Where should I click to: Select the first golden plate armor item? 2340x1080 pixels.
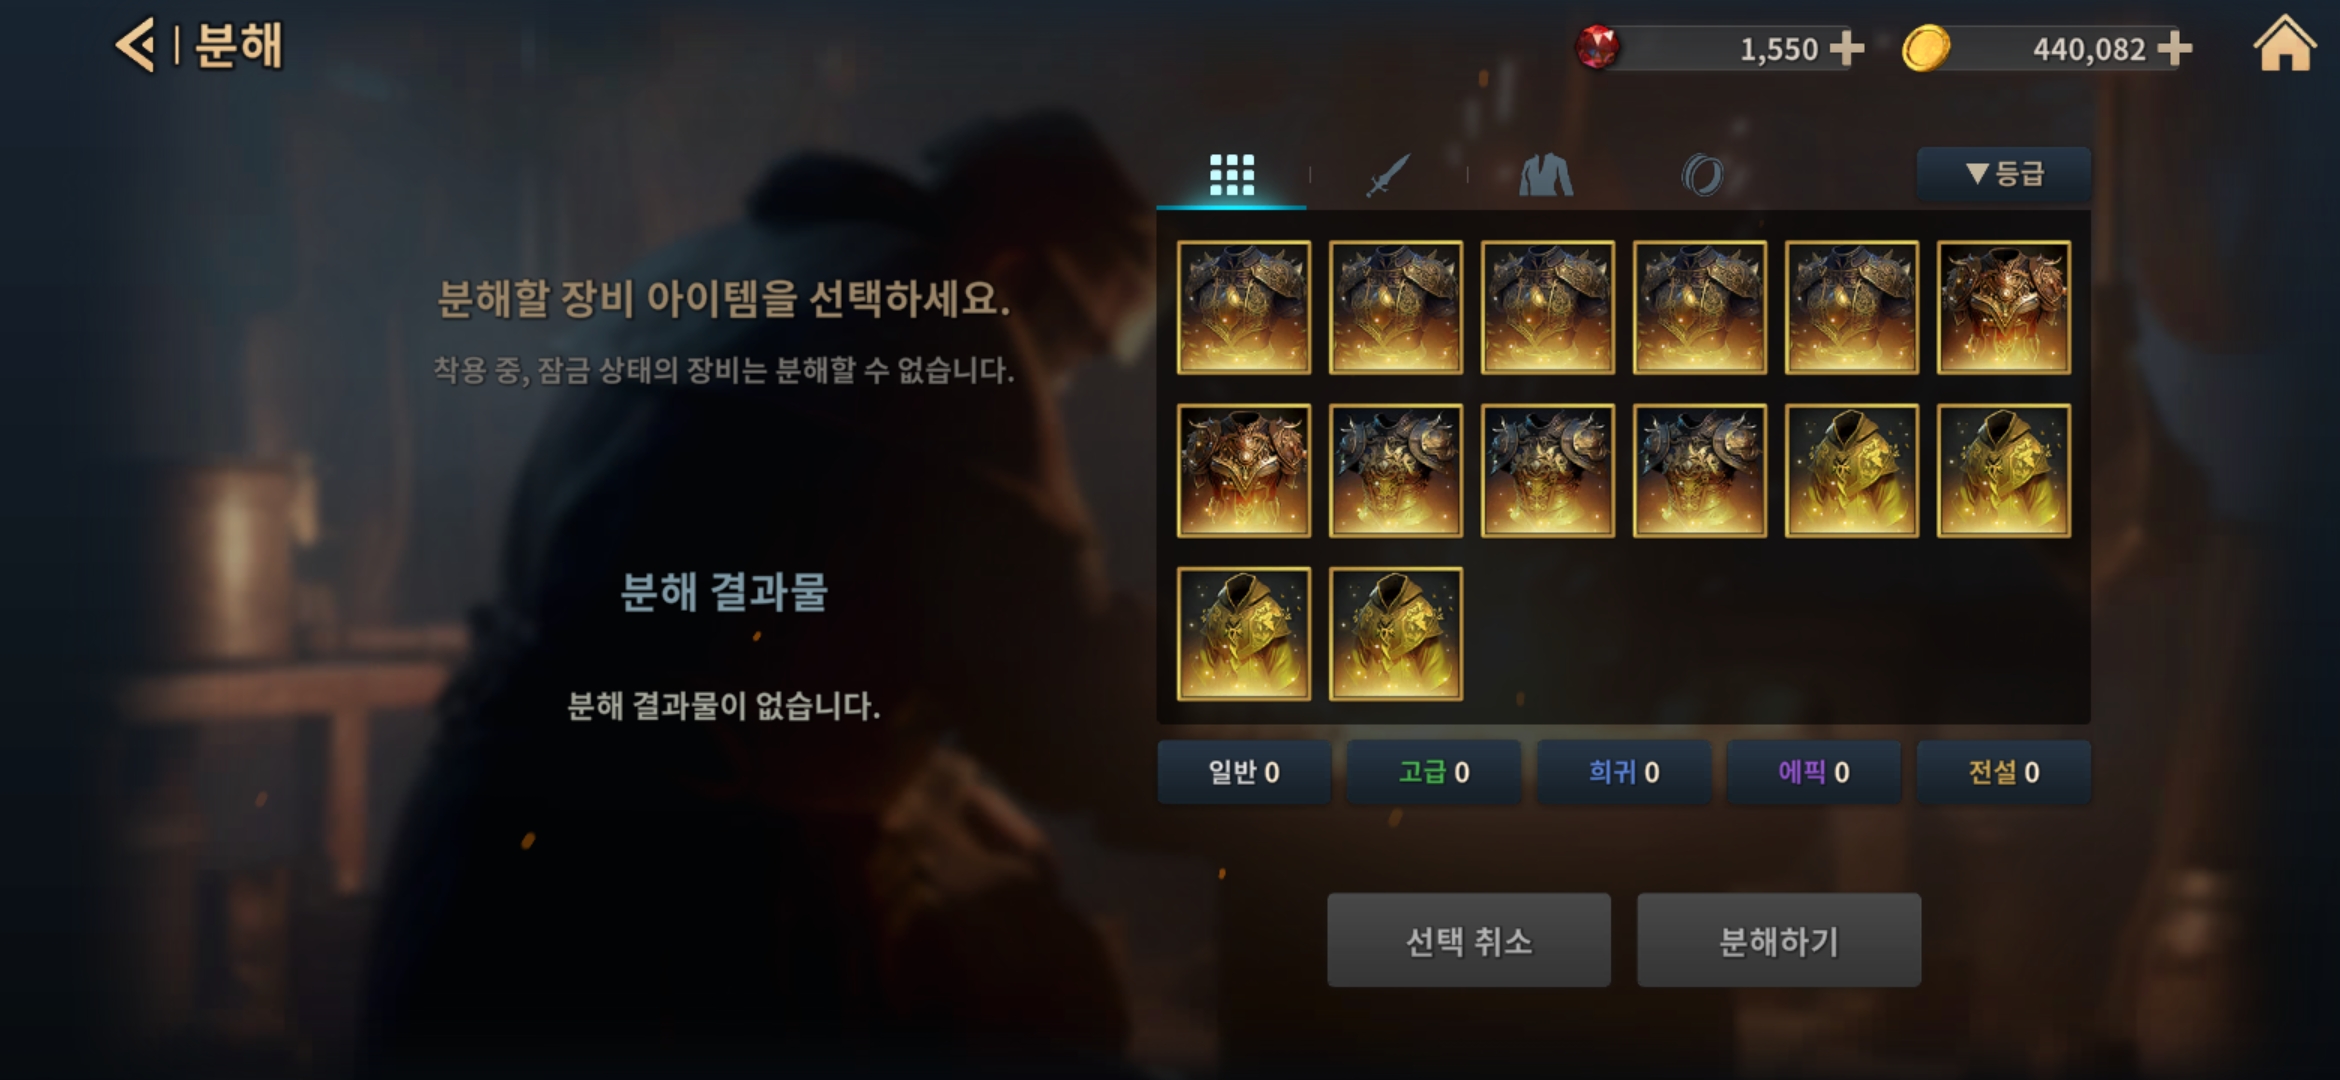point(1243,307)
